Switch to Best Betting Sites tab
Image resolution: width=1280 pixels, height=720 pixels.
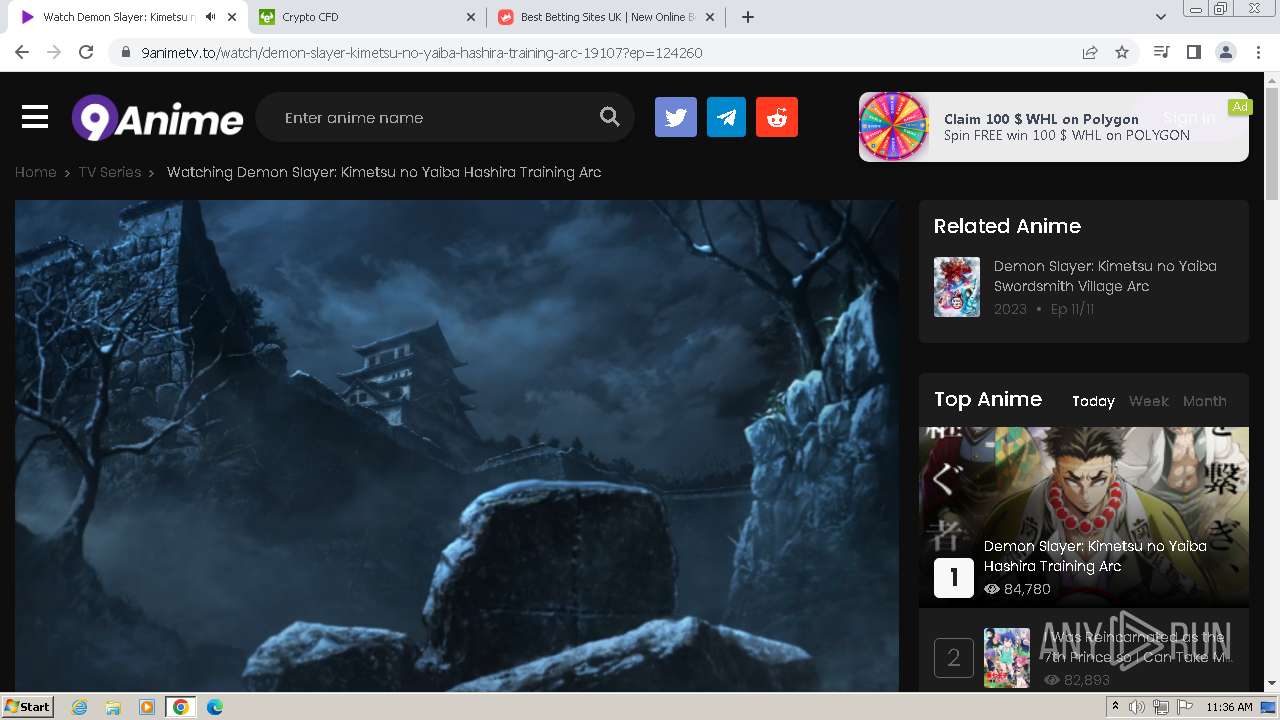pyautogui.click(x=607, y=17)
